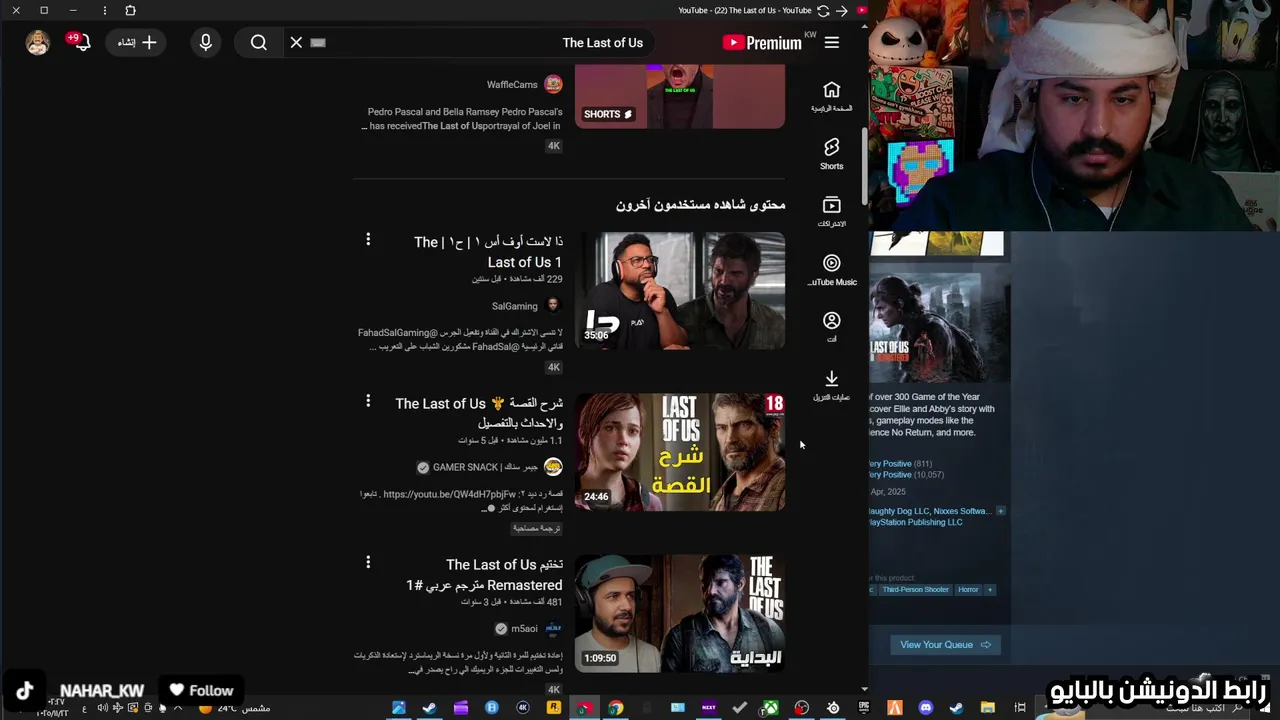Click the browser extensions puzzle icon

pyautogui.click(x=130, y=10)
